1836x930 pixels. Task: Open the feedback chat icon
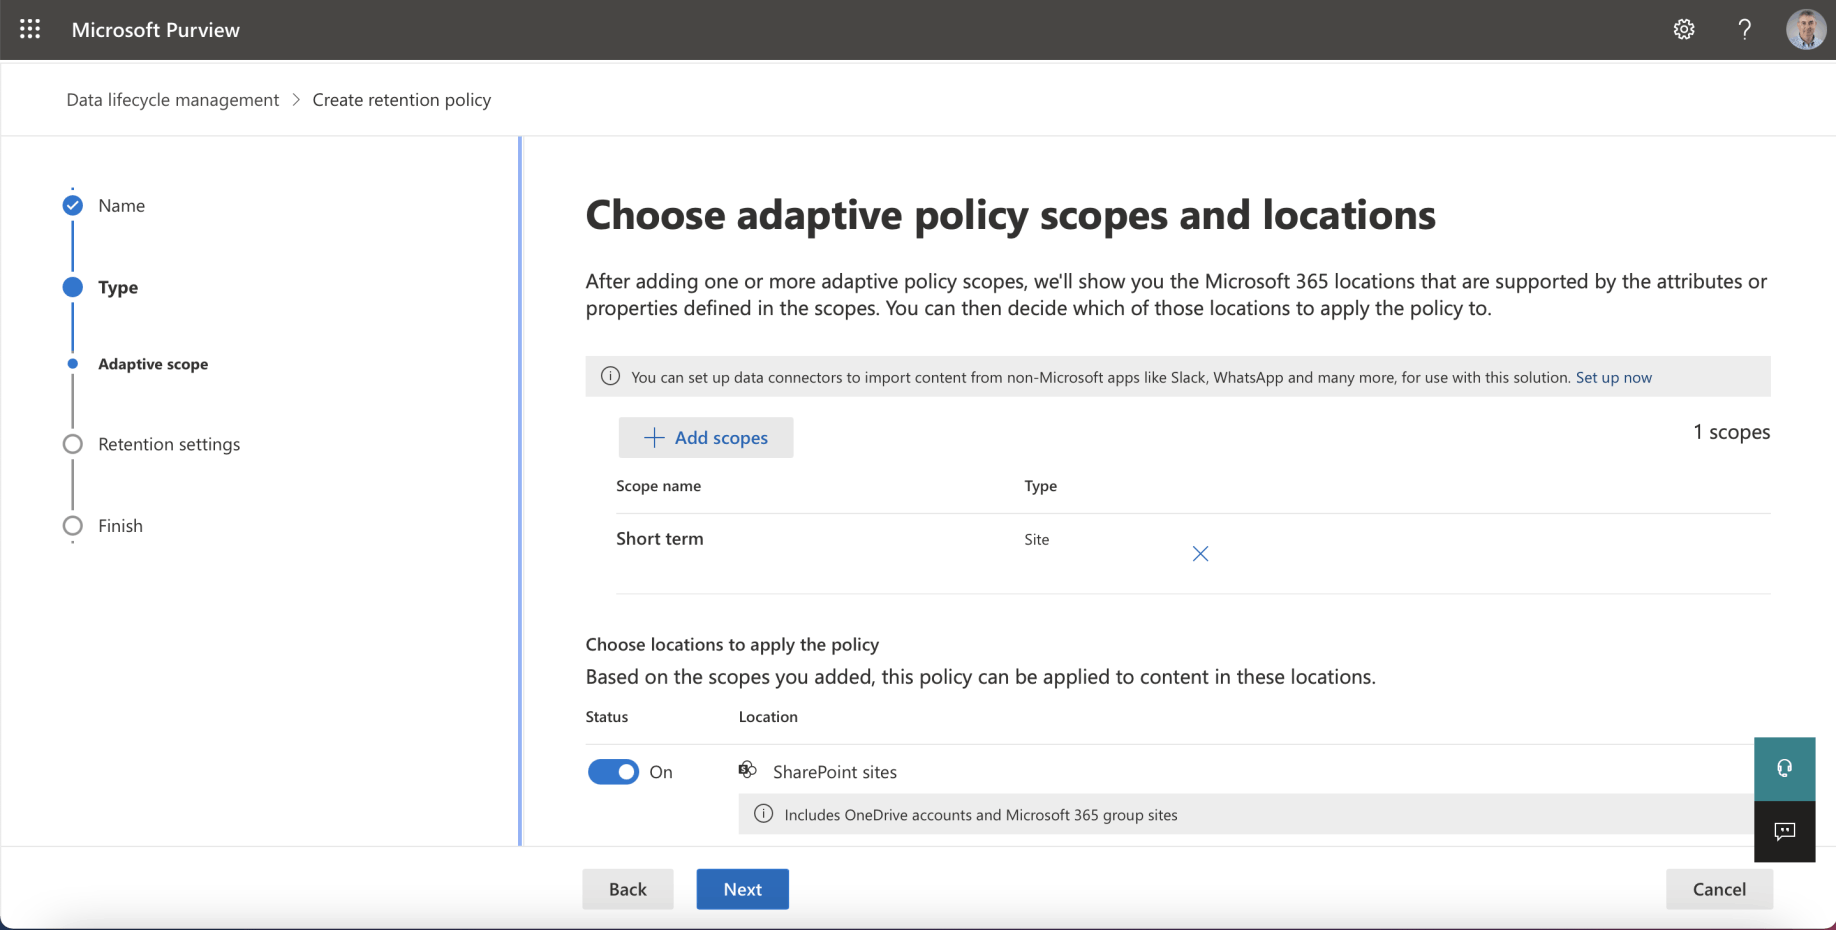pos(1784,831)
